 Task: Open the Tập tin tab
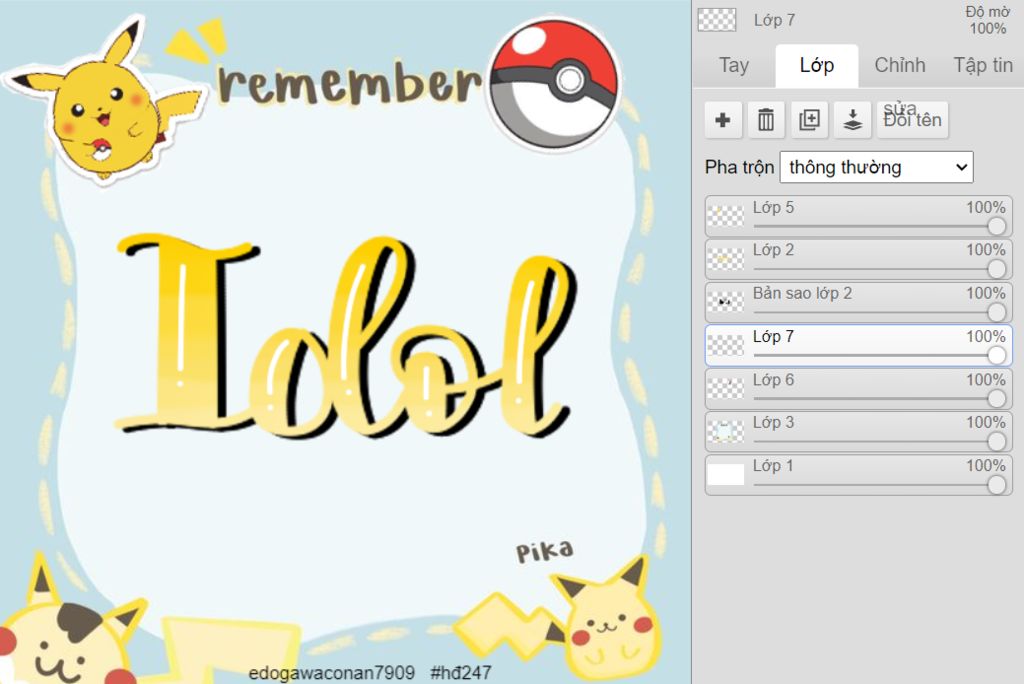(983, 65)
